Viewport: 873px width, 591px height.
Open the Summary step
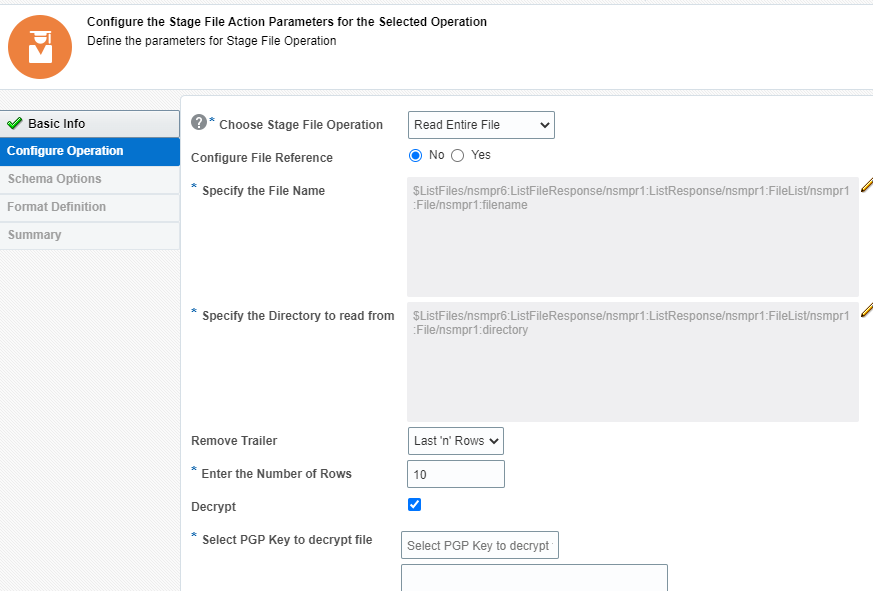pyautogui.click(x=90, y=235)
